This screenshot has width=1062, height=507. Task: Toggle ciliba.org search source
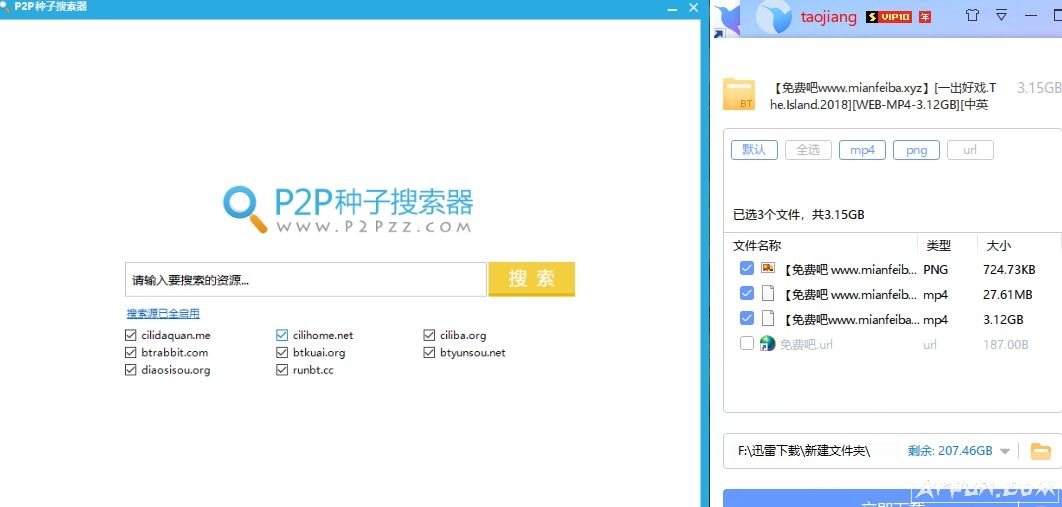pos(429,335)
